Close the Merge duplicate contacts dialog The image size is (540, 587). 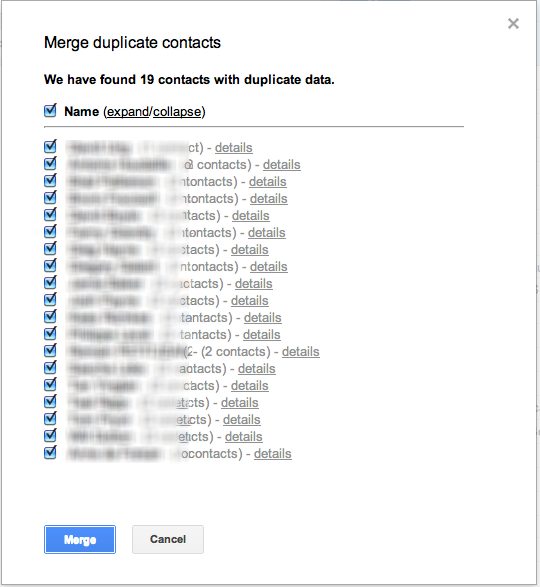pyautogui.click(x=513, y=24)
